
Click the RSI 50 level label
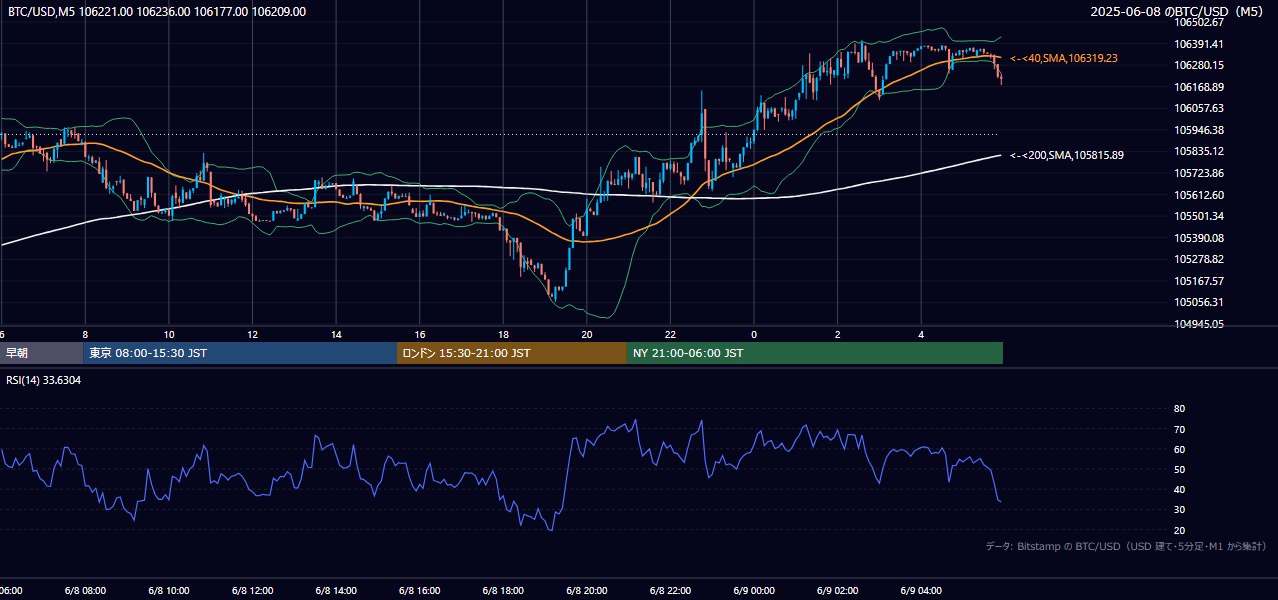[1180, 469]
